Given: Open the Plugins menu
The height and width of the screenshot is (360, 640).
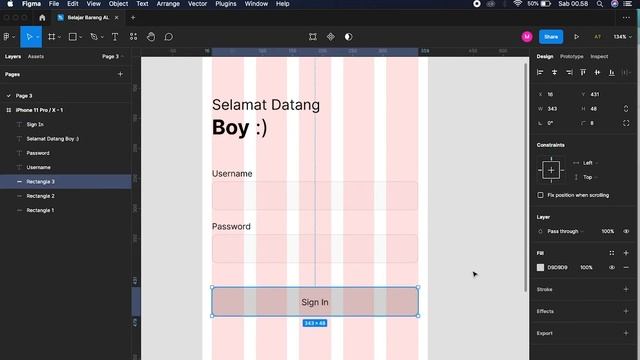Looking at the screenshot, I should coord(226,4).
